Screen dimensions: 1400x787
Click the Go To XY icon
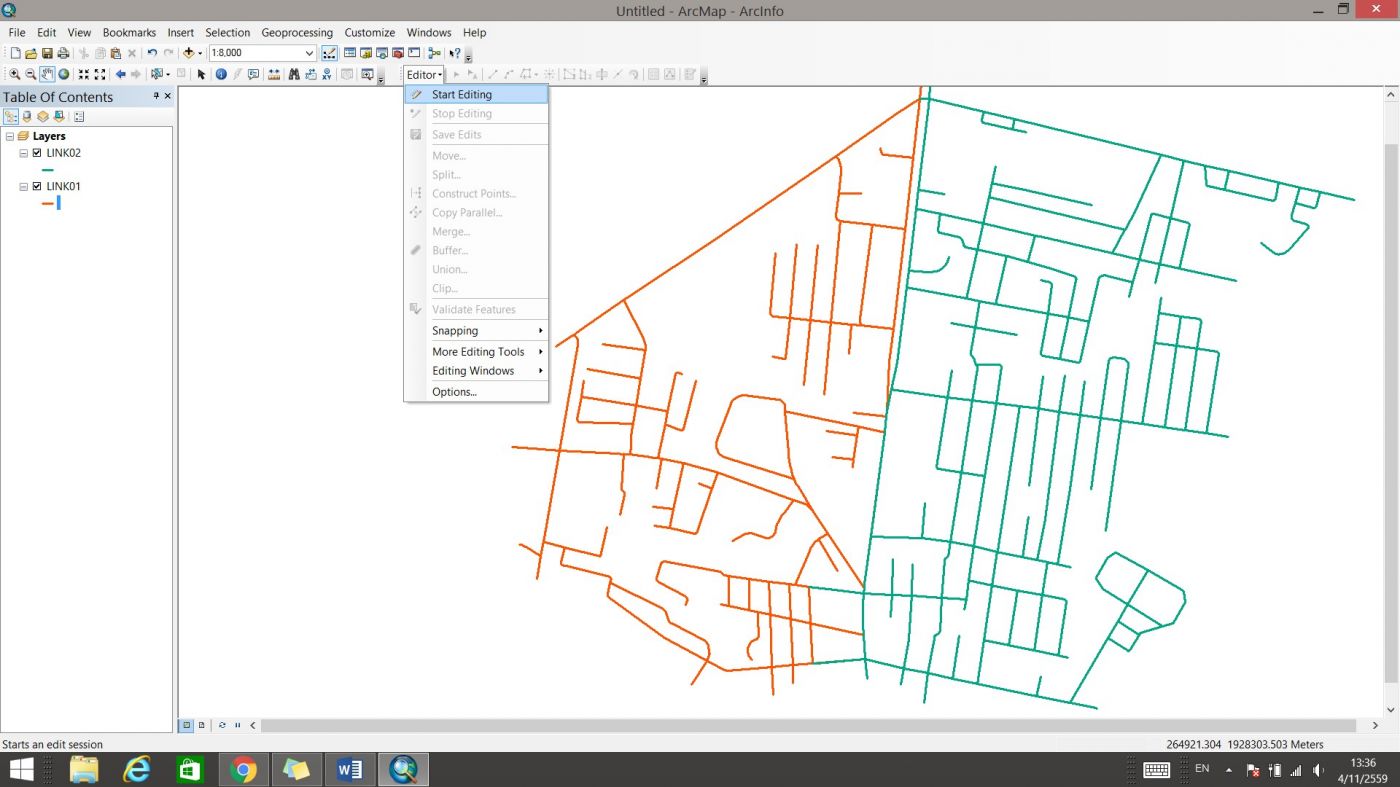click(x=327, y=75)
